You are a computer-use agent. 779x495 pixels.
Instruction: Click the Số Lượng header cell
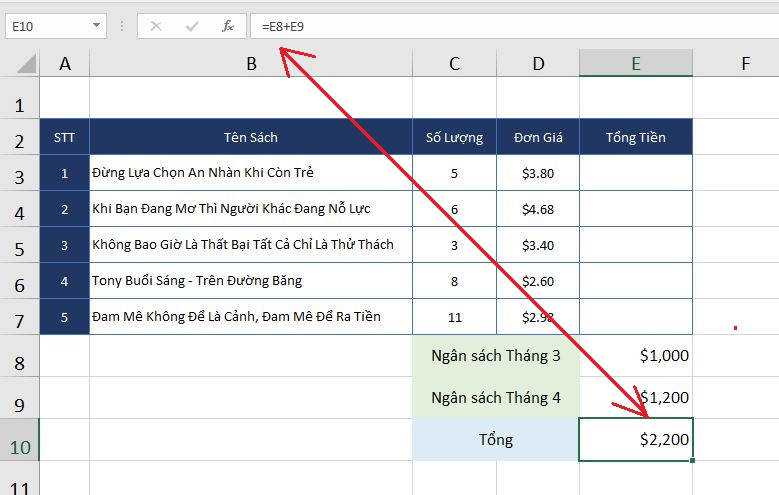[x=454, y=137]
